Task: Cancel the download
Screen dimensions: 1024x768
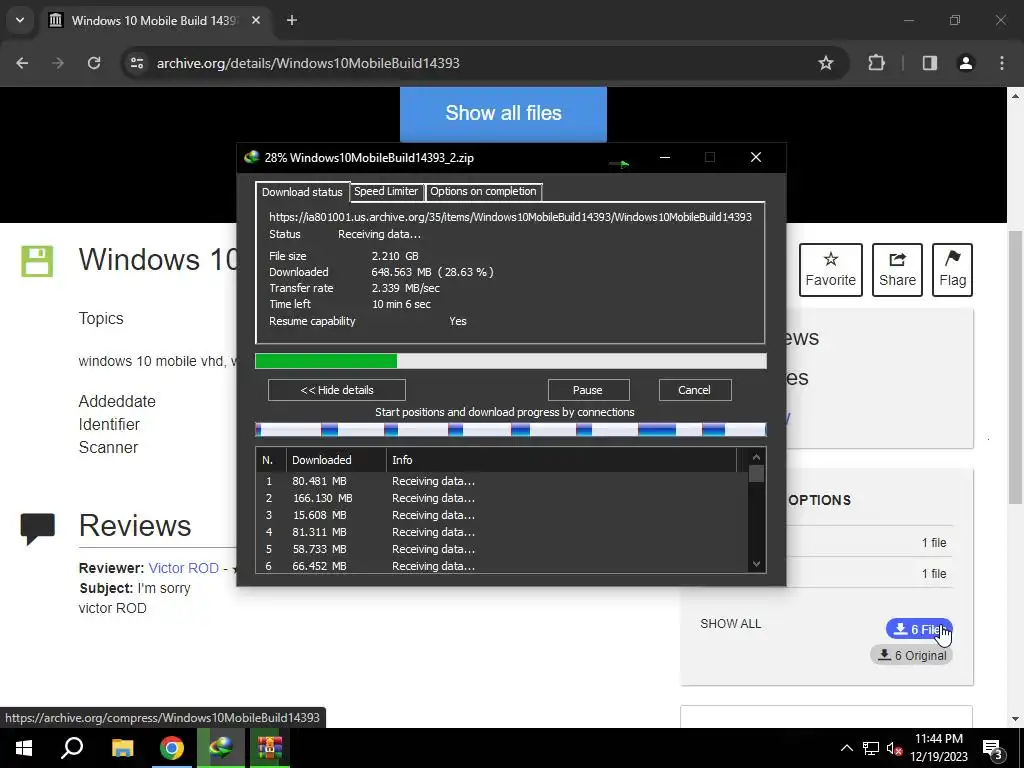Action: pos(694,390)
